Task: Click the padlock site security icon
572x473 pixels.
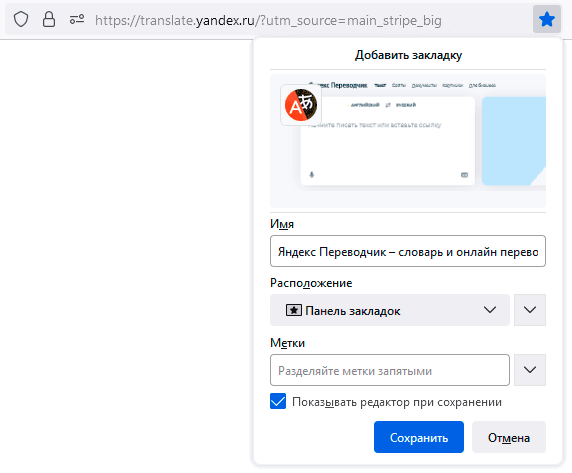Action: [49, 19]
